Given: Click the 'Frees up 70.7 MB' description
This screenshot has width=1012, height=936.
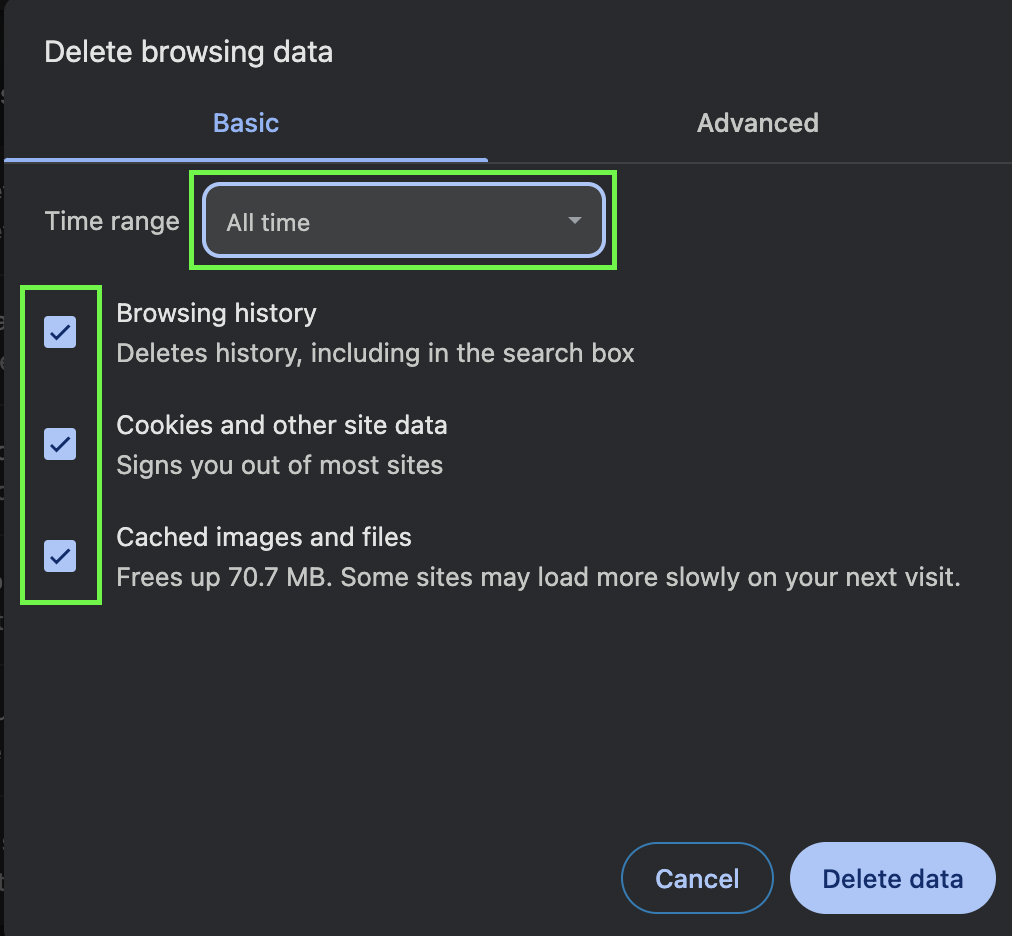Looking at the screenshot, I should tap(226, 577).
